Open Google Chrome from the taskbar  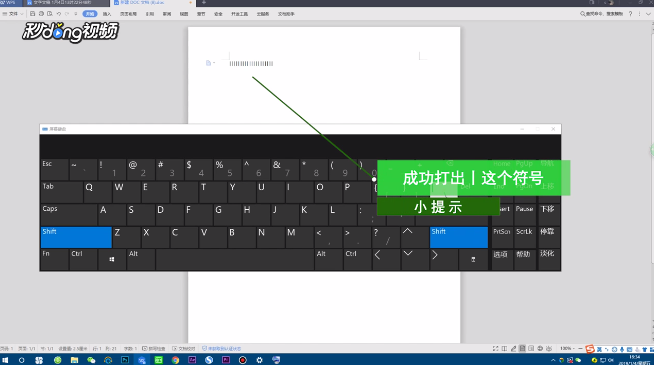[x=175, y=360]
